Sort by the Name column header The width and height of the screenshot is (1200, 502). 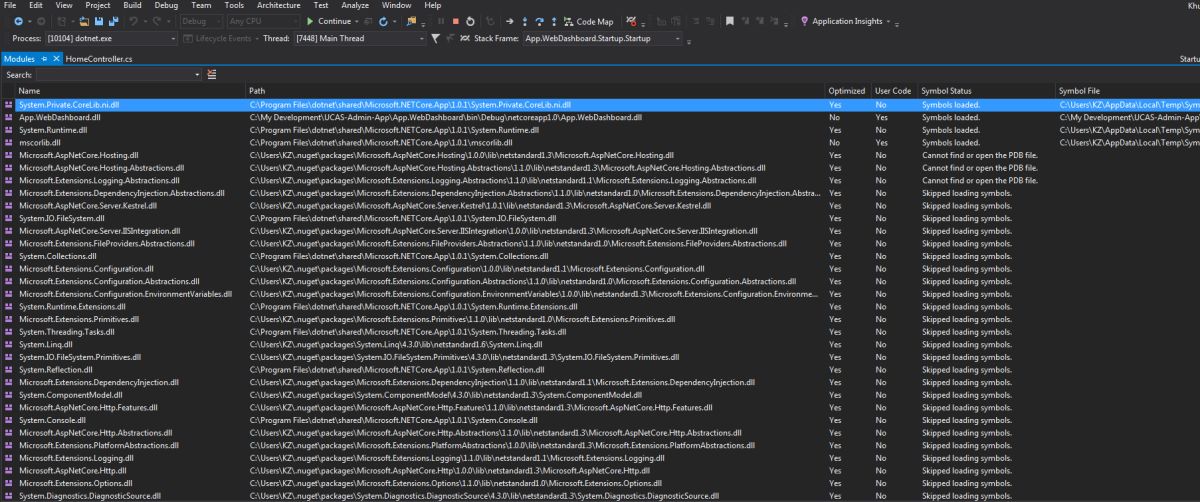131,91
